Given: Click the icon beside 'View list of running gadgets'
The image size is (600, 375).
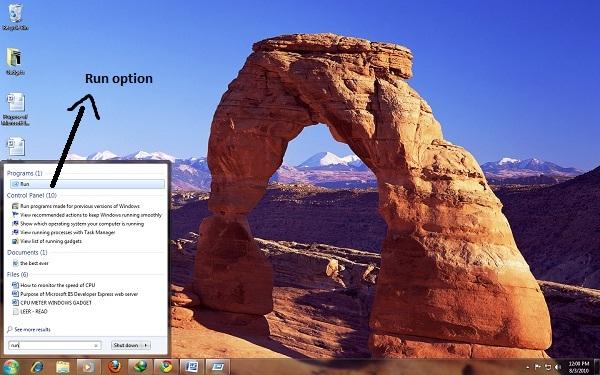Looking at the screenshot, I should (x=16, y=241).
